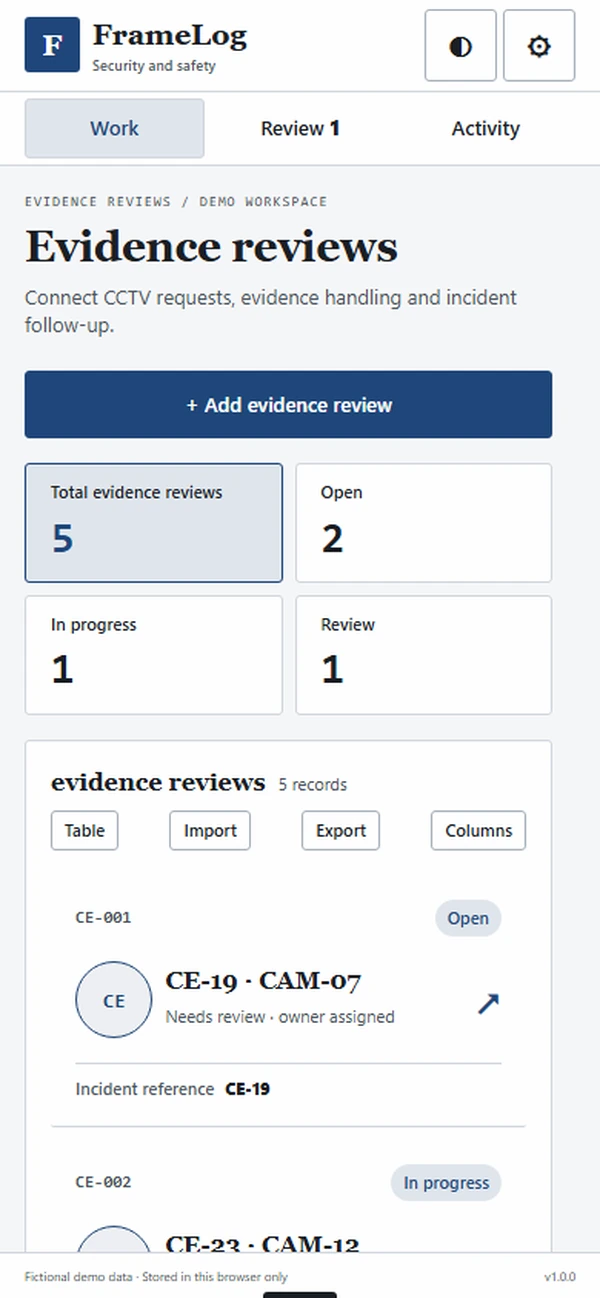Filter by the In progress stat card
The height and width of the screenshot is (1298, 600).
click(x=154, y=655)
